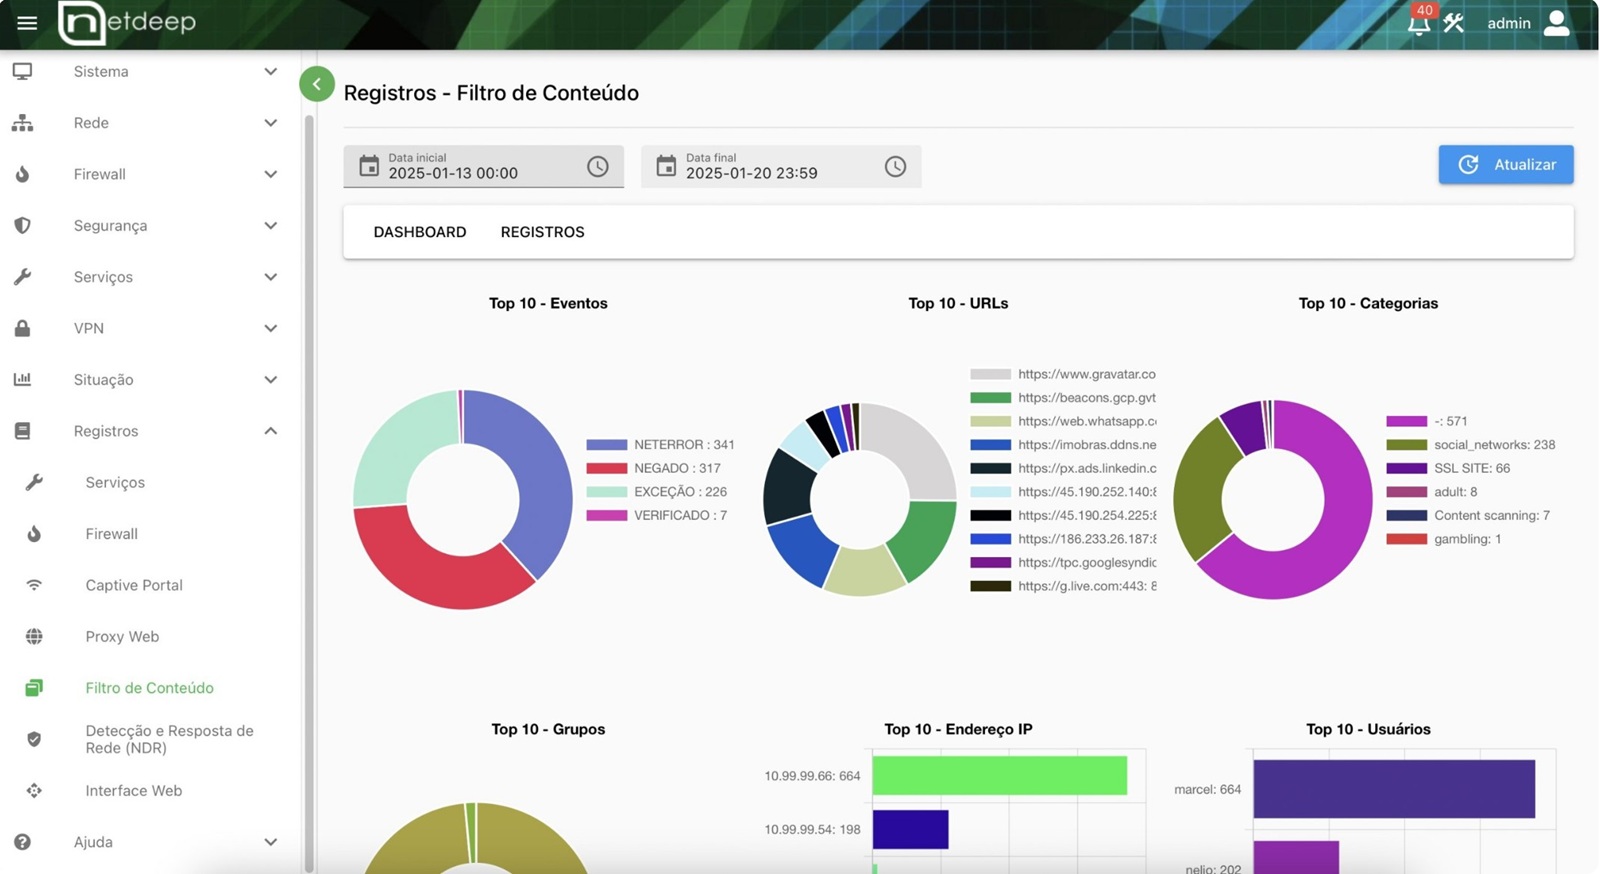The height and width of the screenshot is (874, 1600).
Task: Click the NDR shield check icon
Action: pyautogui.click(x=34, y=739)
